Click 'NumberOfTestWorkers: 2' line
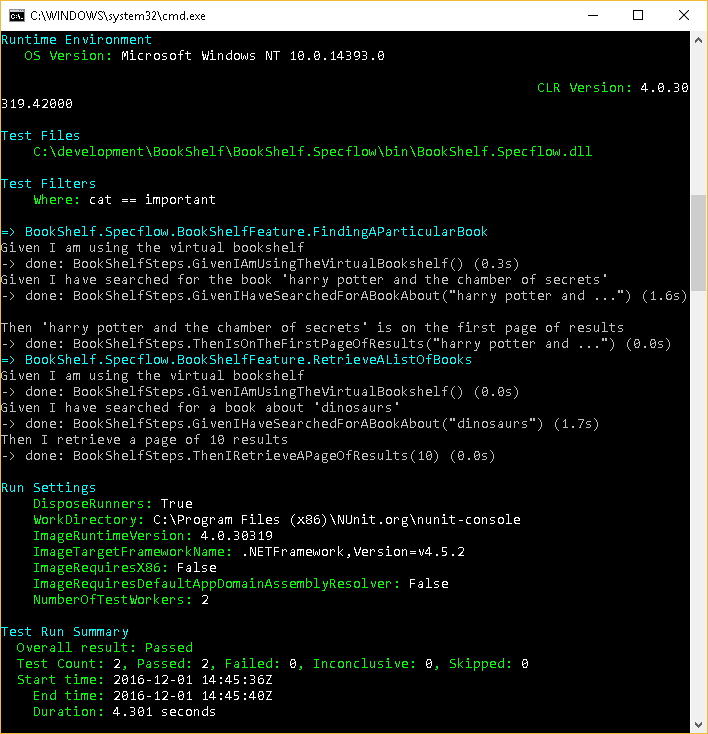This screenshot has height=734, width=708. 121,600
